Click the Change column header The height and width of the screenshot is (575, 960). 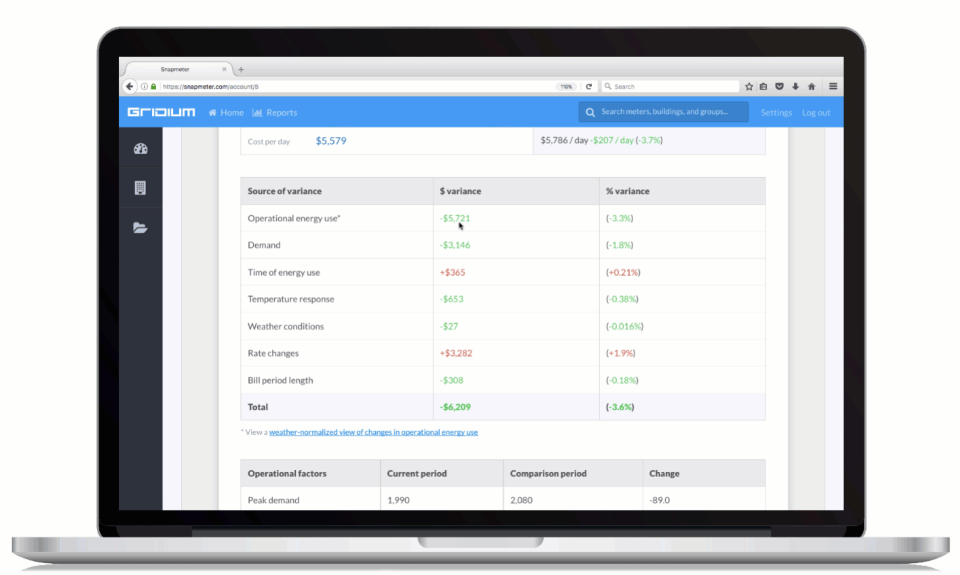point(664,473)
